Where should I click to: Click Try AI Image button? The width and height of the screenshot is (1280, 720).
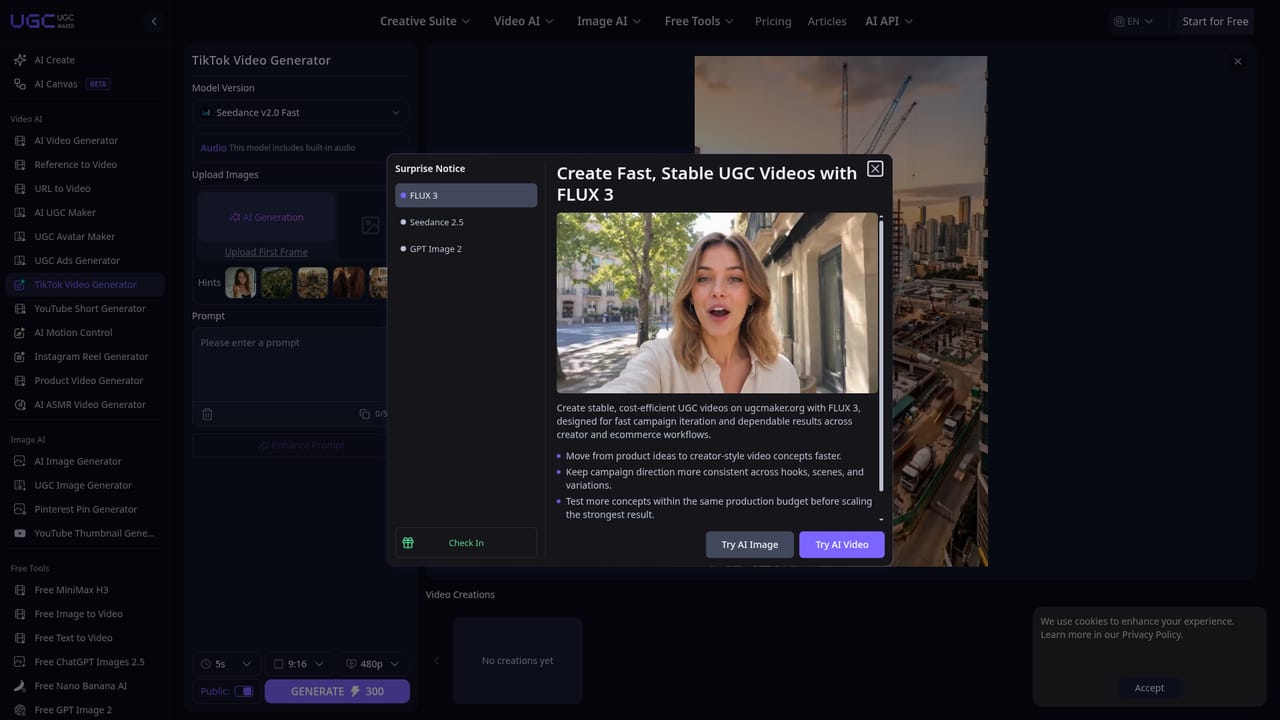[750, 544]
